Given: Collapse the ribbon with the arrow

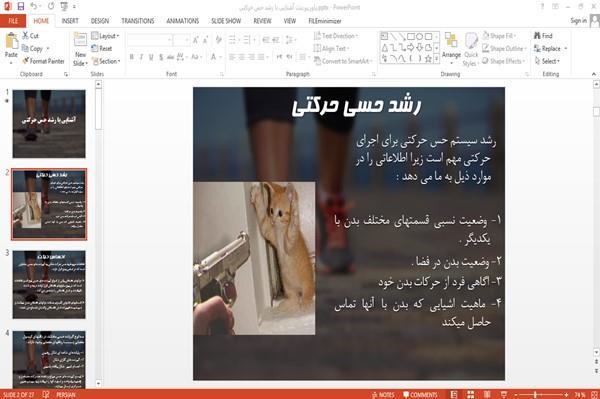Looking at the screenshot, I should click(593, 74).
